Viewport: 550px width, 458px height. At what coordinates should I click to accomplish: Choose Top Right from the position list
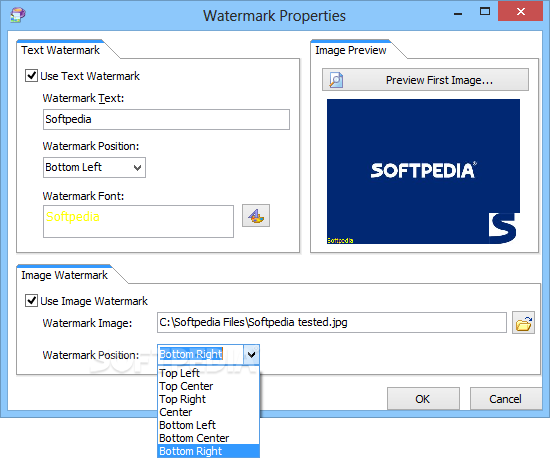pos(208,399)
